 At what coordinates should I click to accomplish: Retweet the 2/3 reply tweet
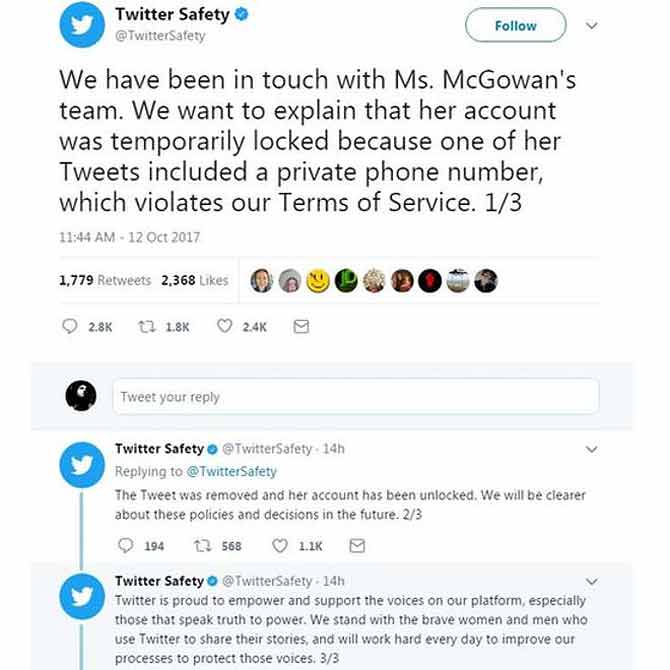pyautogui.click(x=203, y=546)
